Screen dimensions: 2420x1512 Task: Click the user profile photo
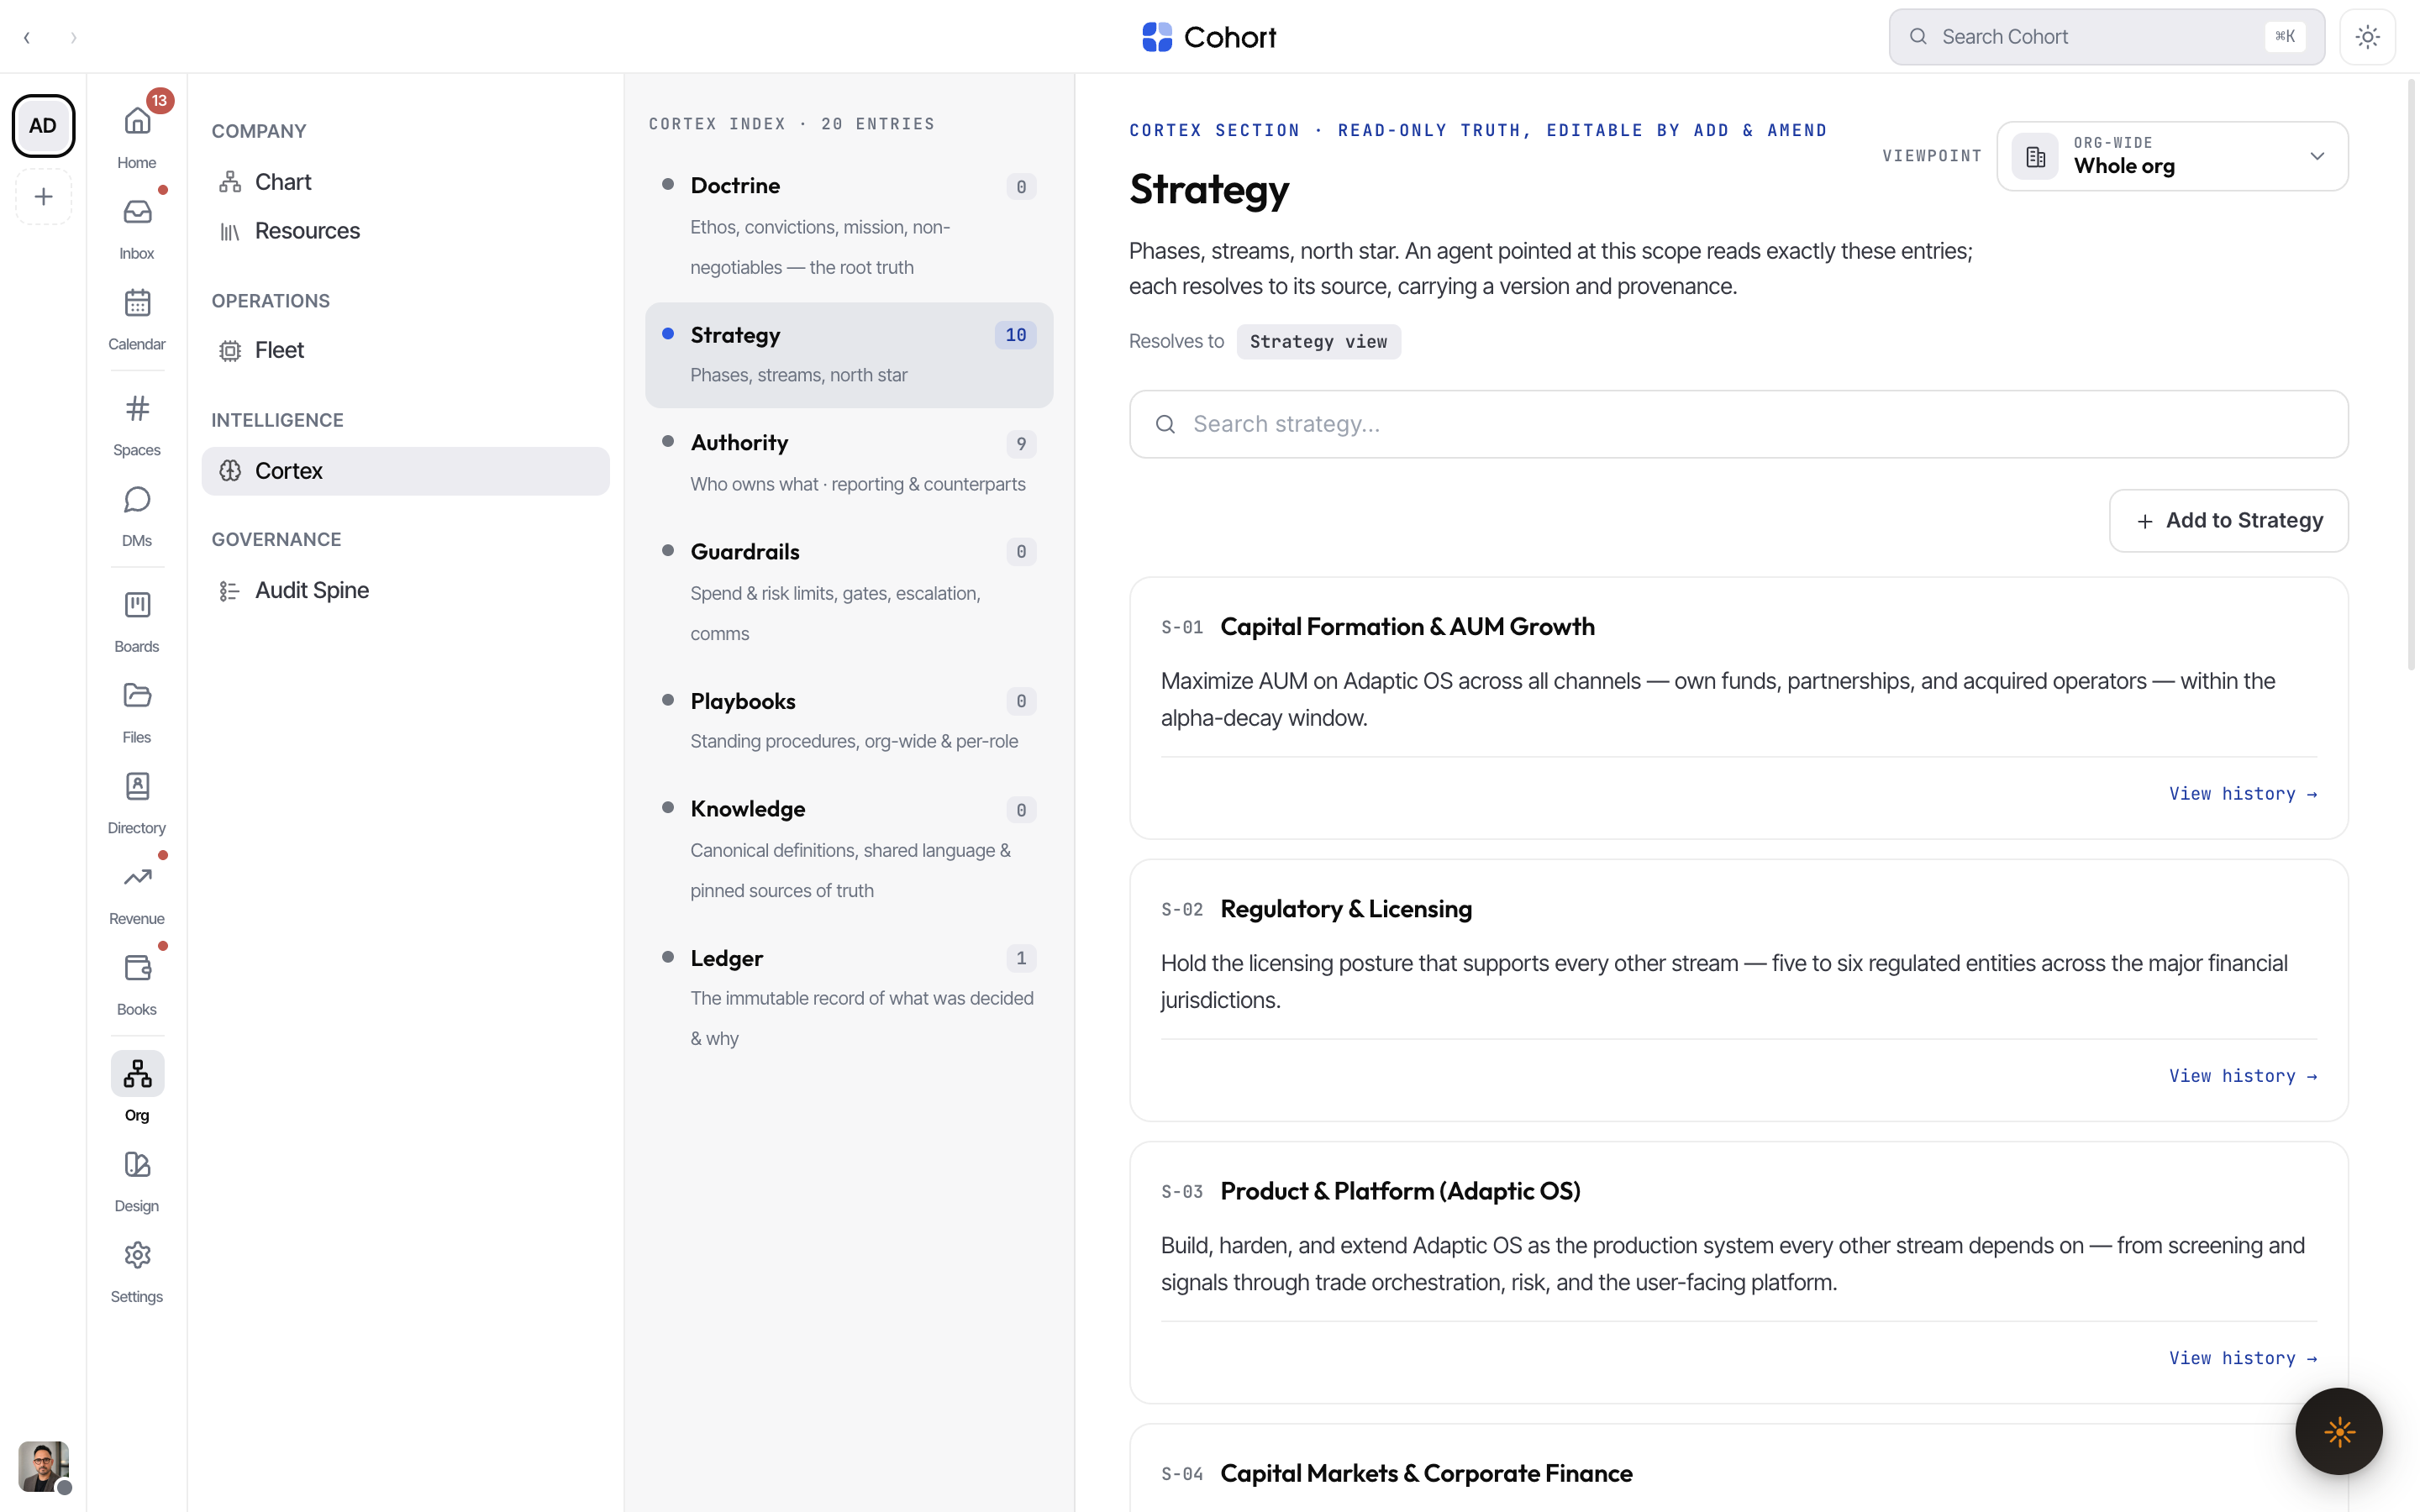(x=43, y=1466)
